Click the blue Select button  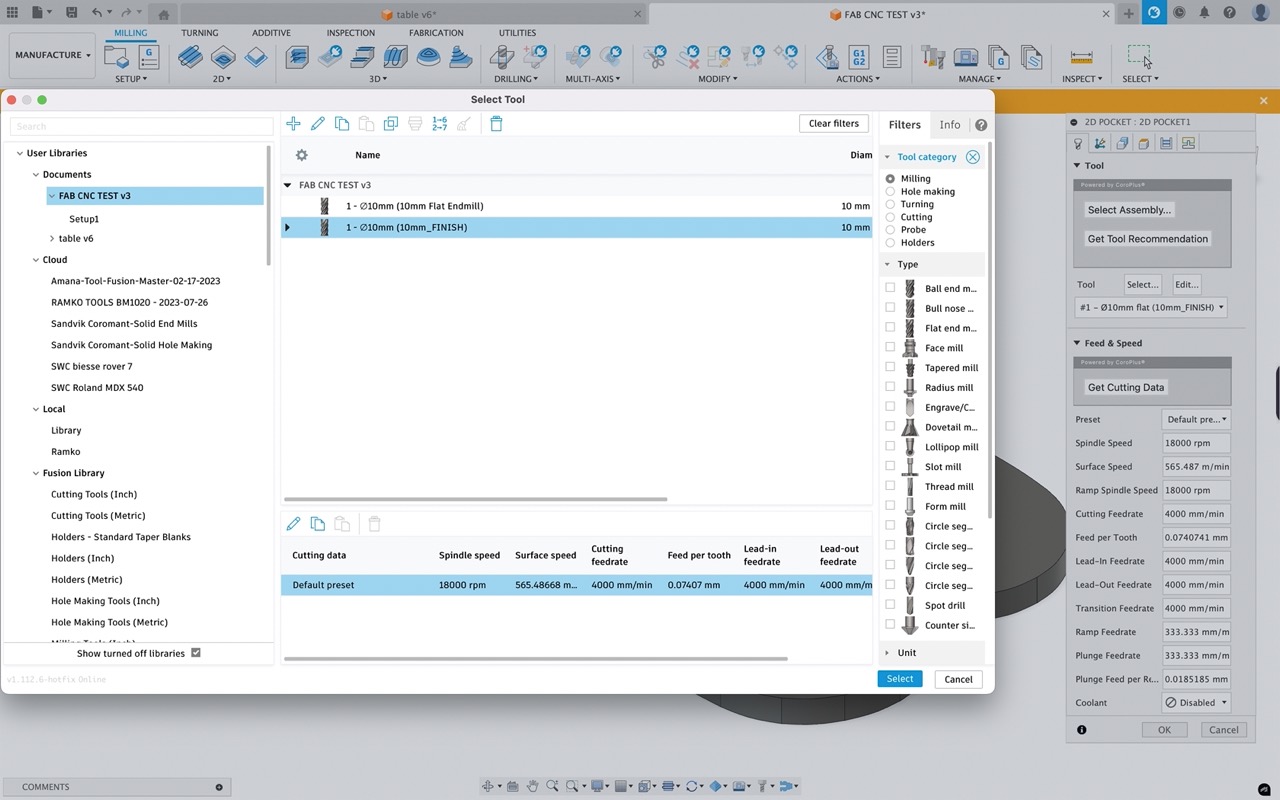[x=900, y=679]
